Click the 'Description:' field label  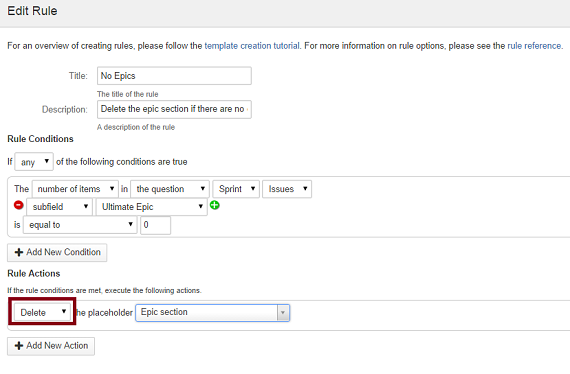(65, 109)
